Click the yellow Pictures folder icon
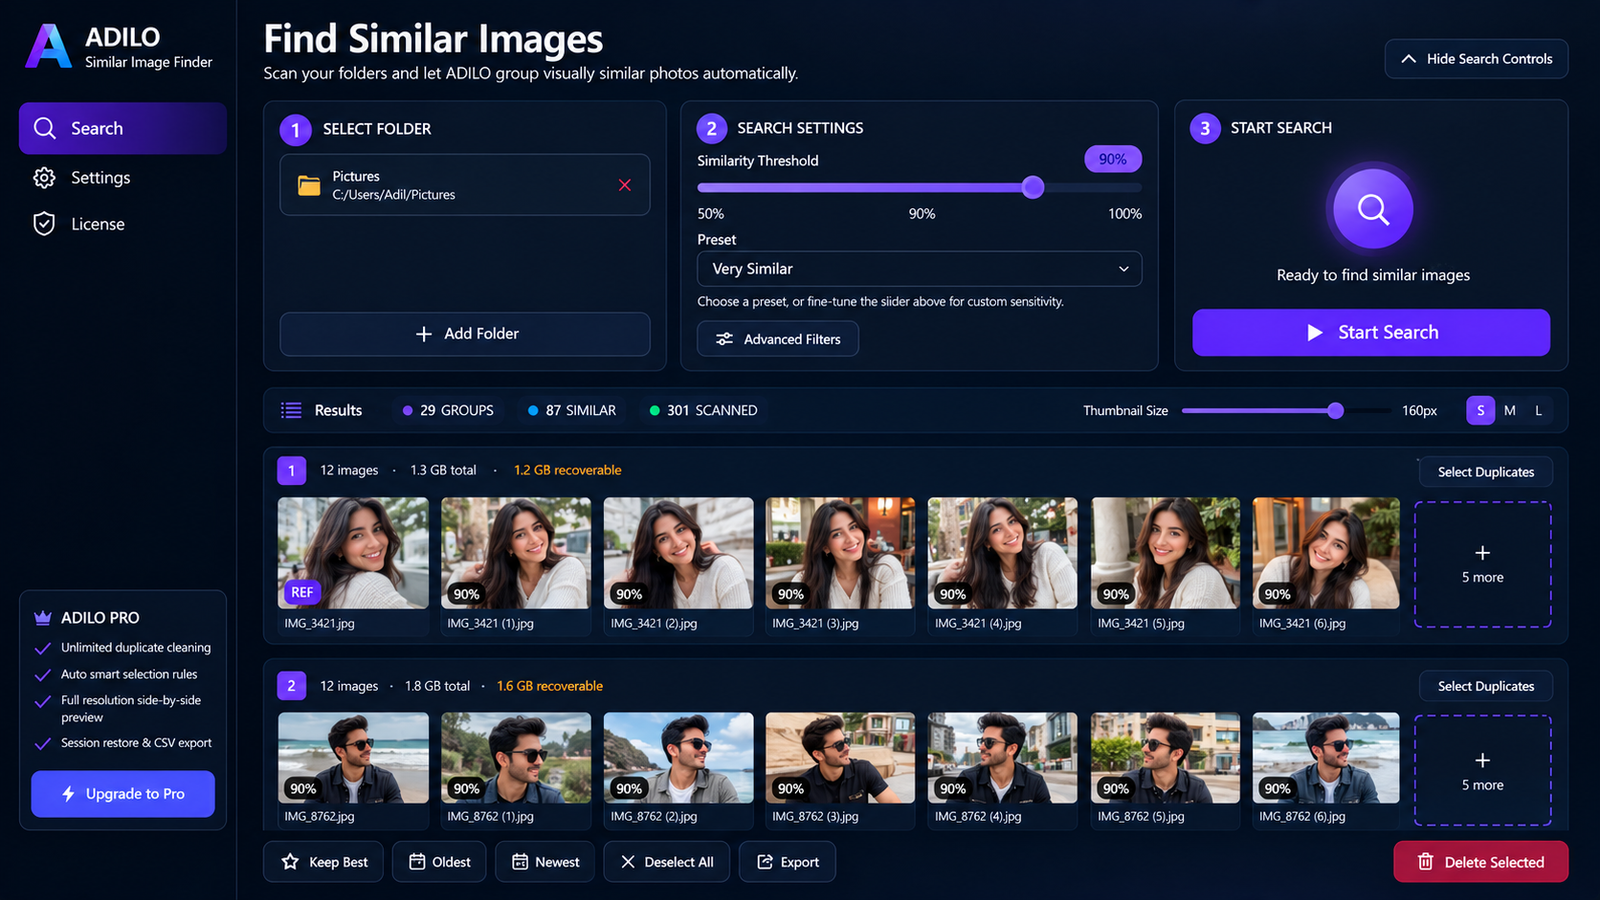The image size is (1600, 900). 309,185
